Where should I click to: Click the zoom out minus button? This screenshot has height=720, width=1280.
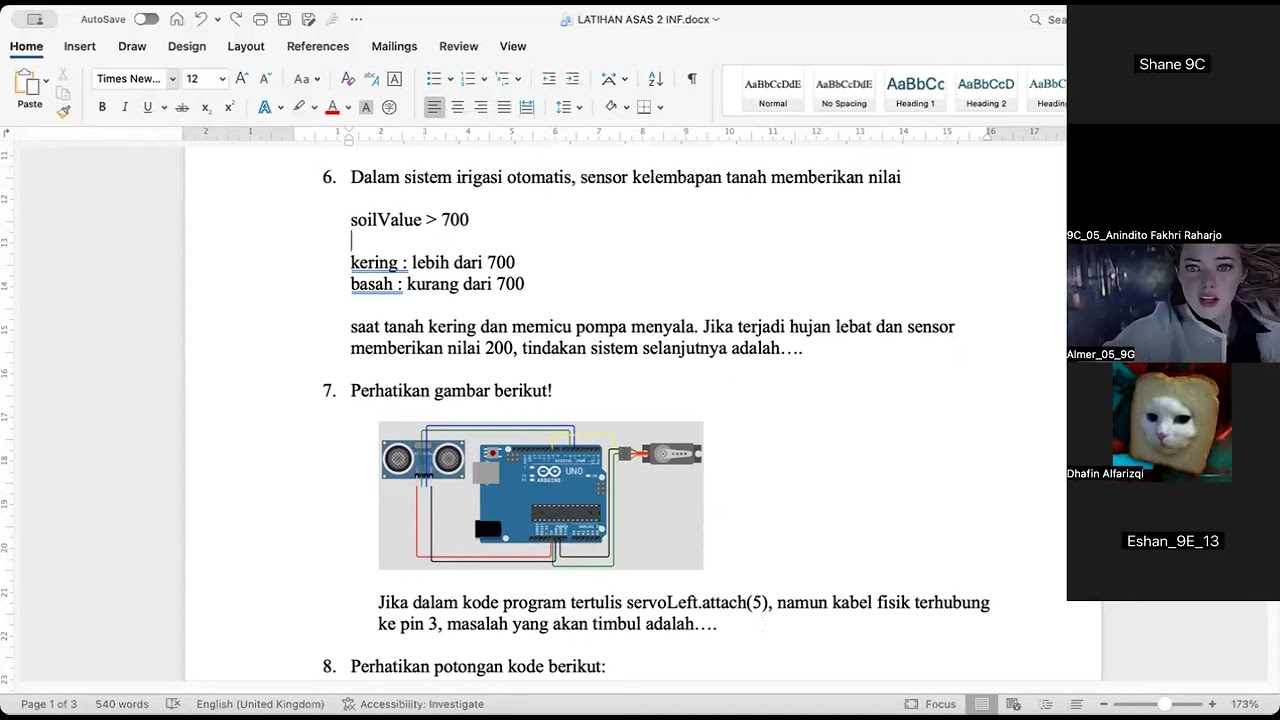pos(1104,704)
